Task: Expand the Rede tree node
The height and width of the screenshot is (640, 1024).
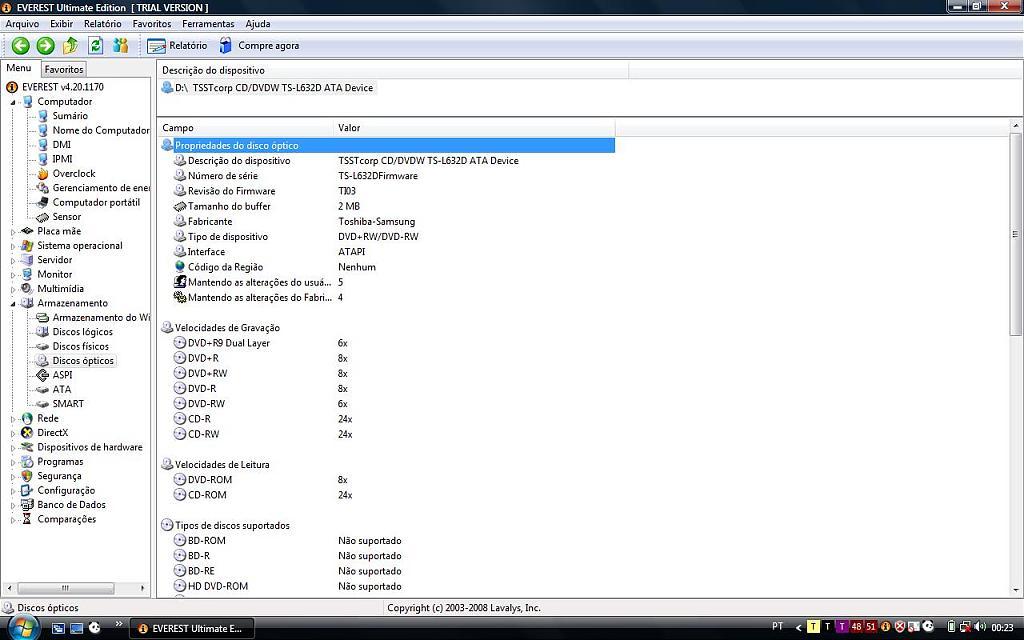Action: [x=12, y=419]
